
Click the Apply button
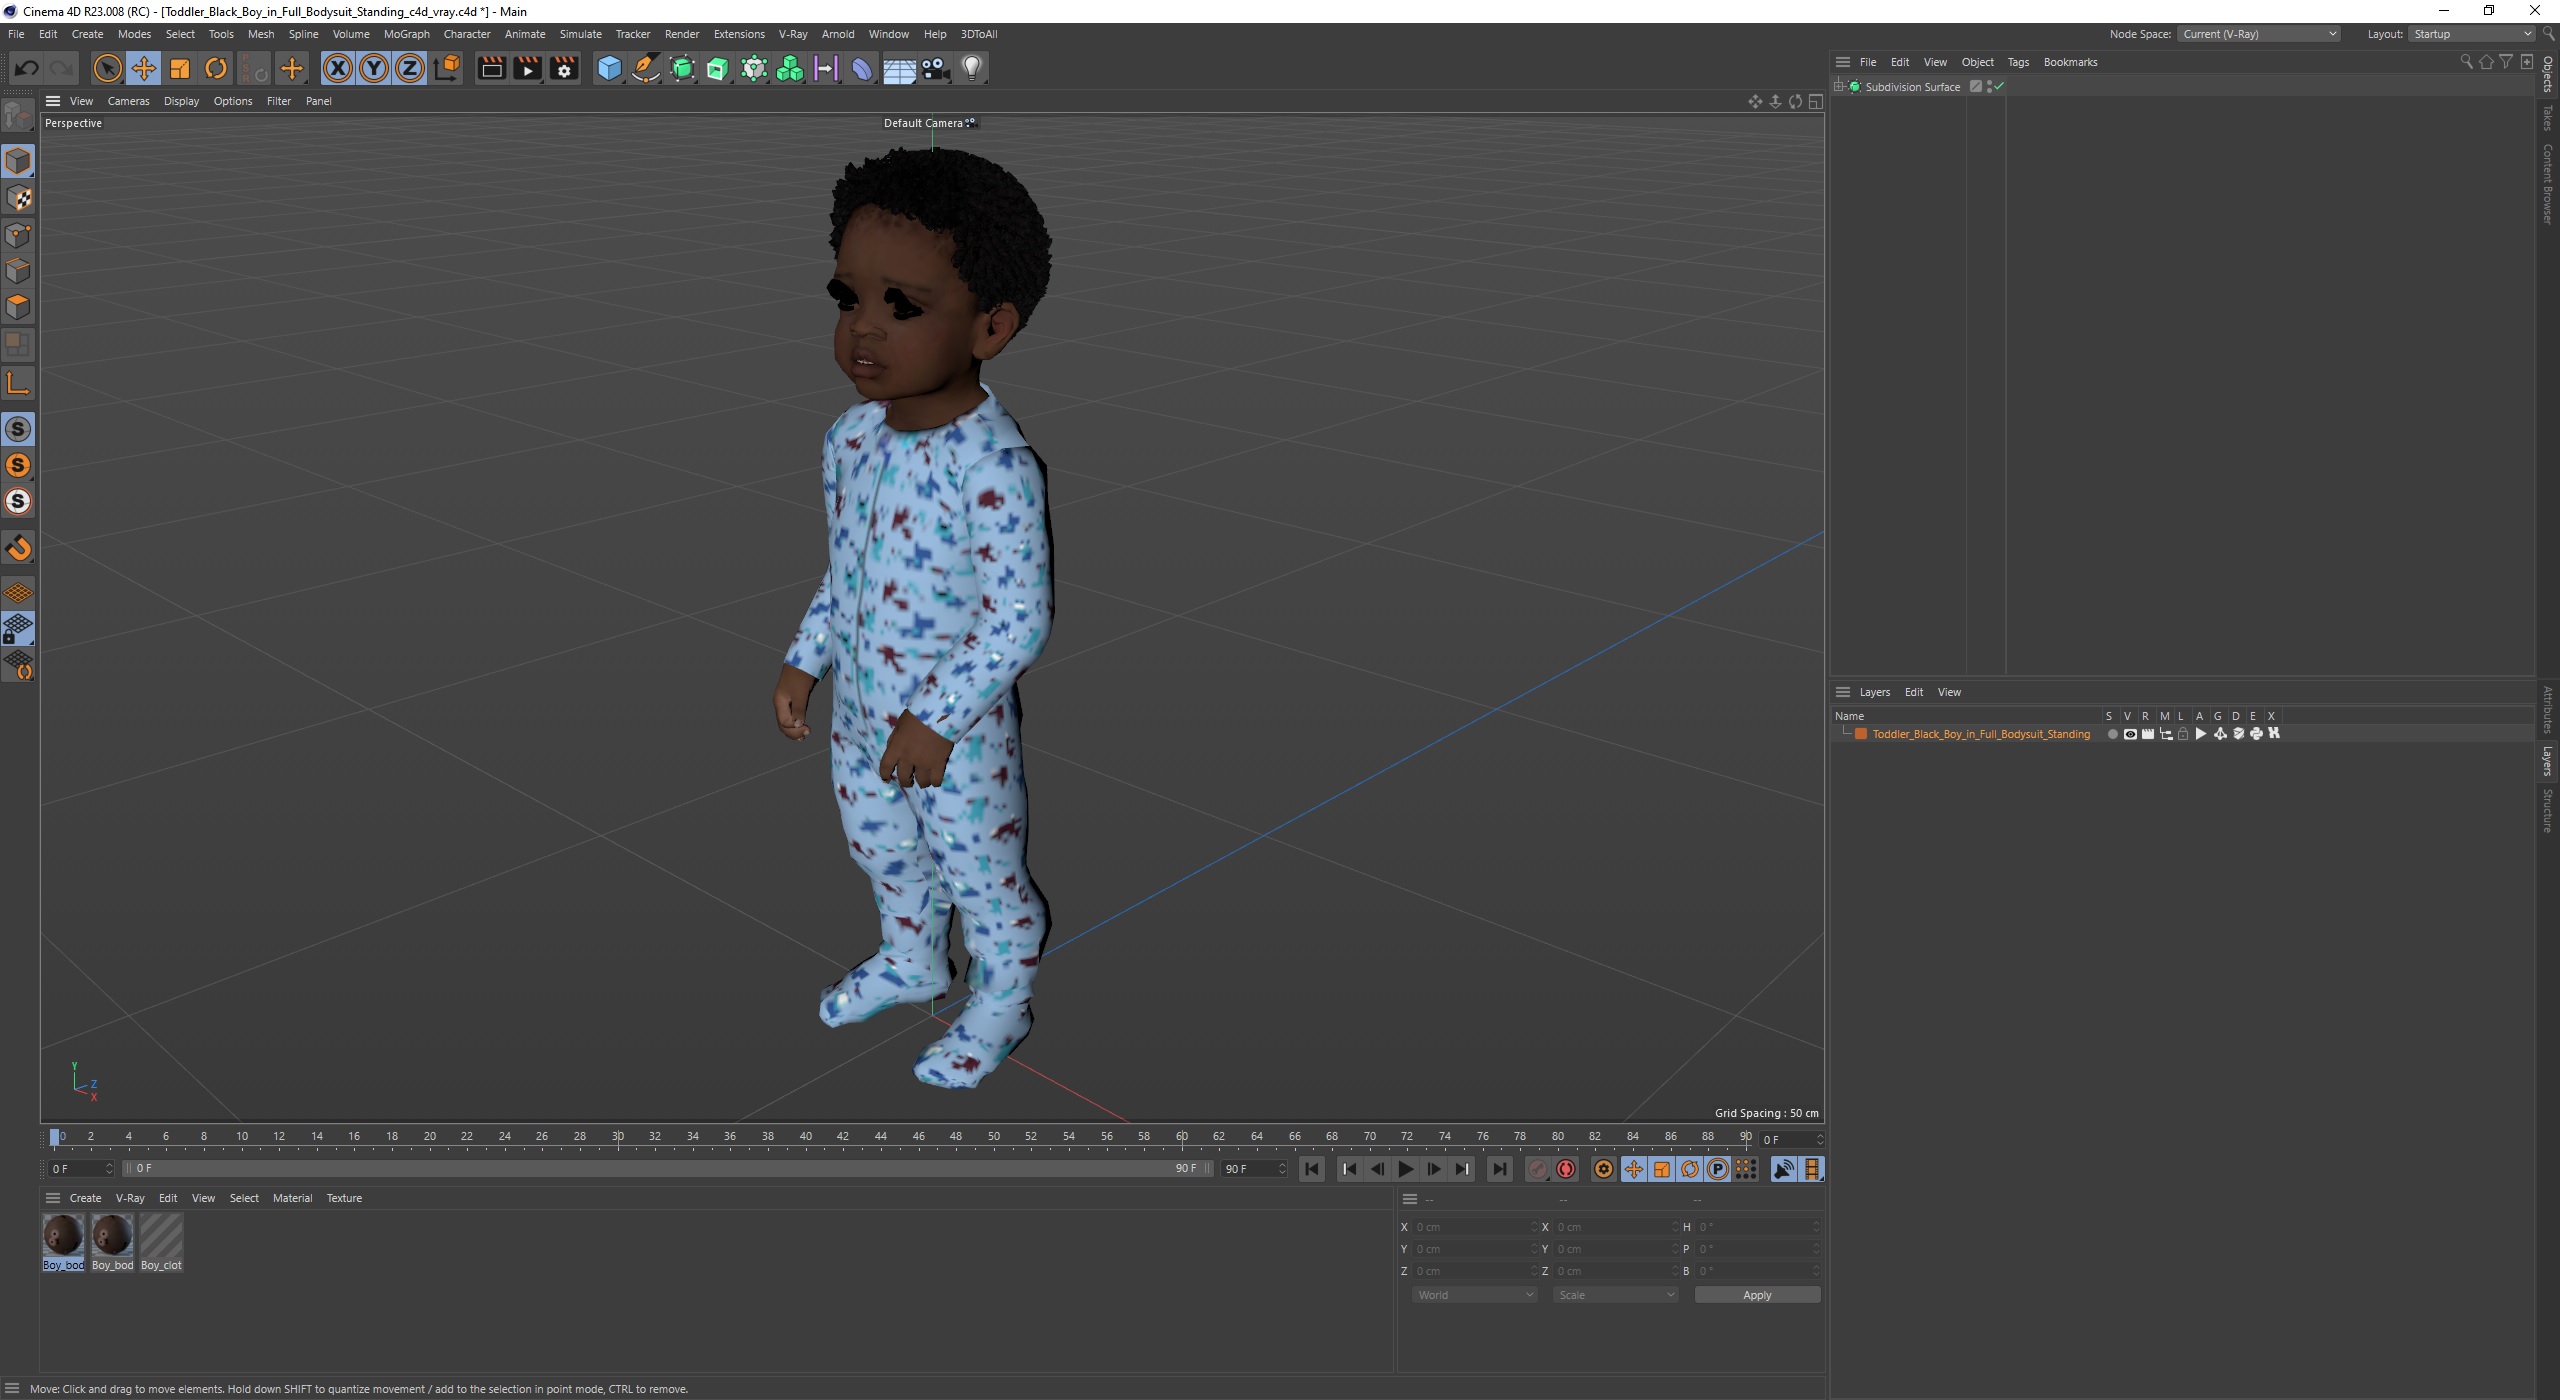(x=1757, y=1295)
